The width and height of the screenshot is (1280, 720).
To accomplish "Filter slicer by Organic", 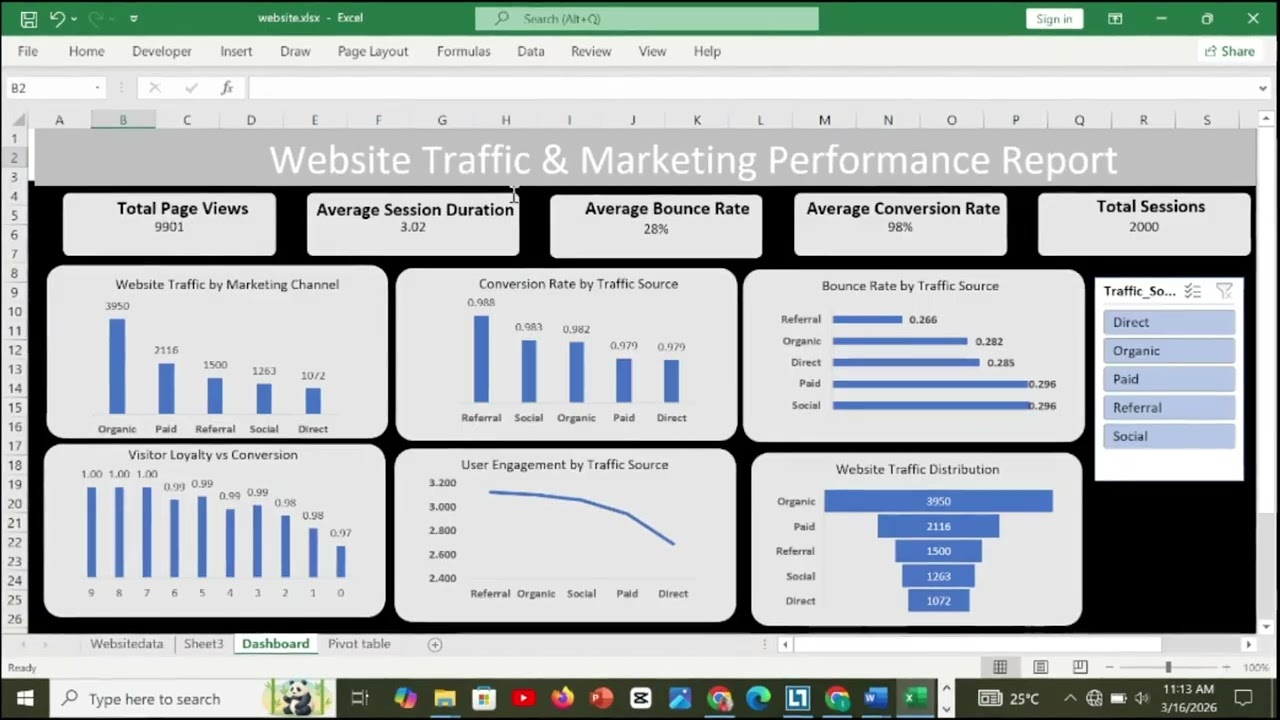I will 1169,351.
